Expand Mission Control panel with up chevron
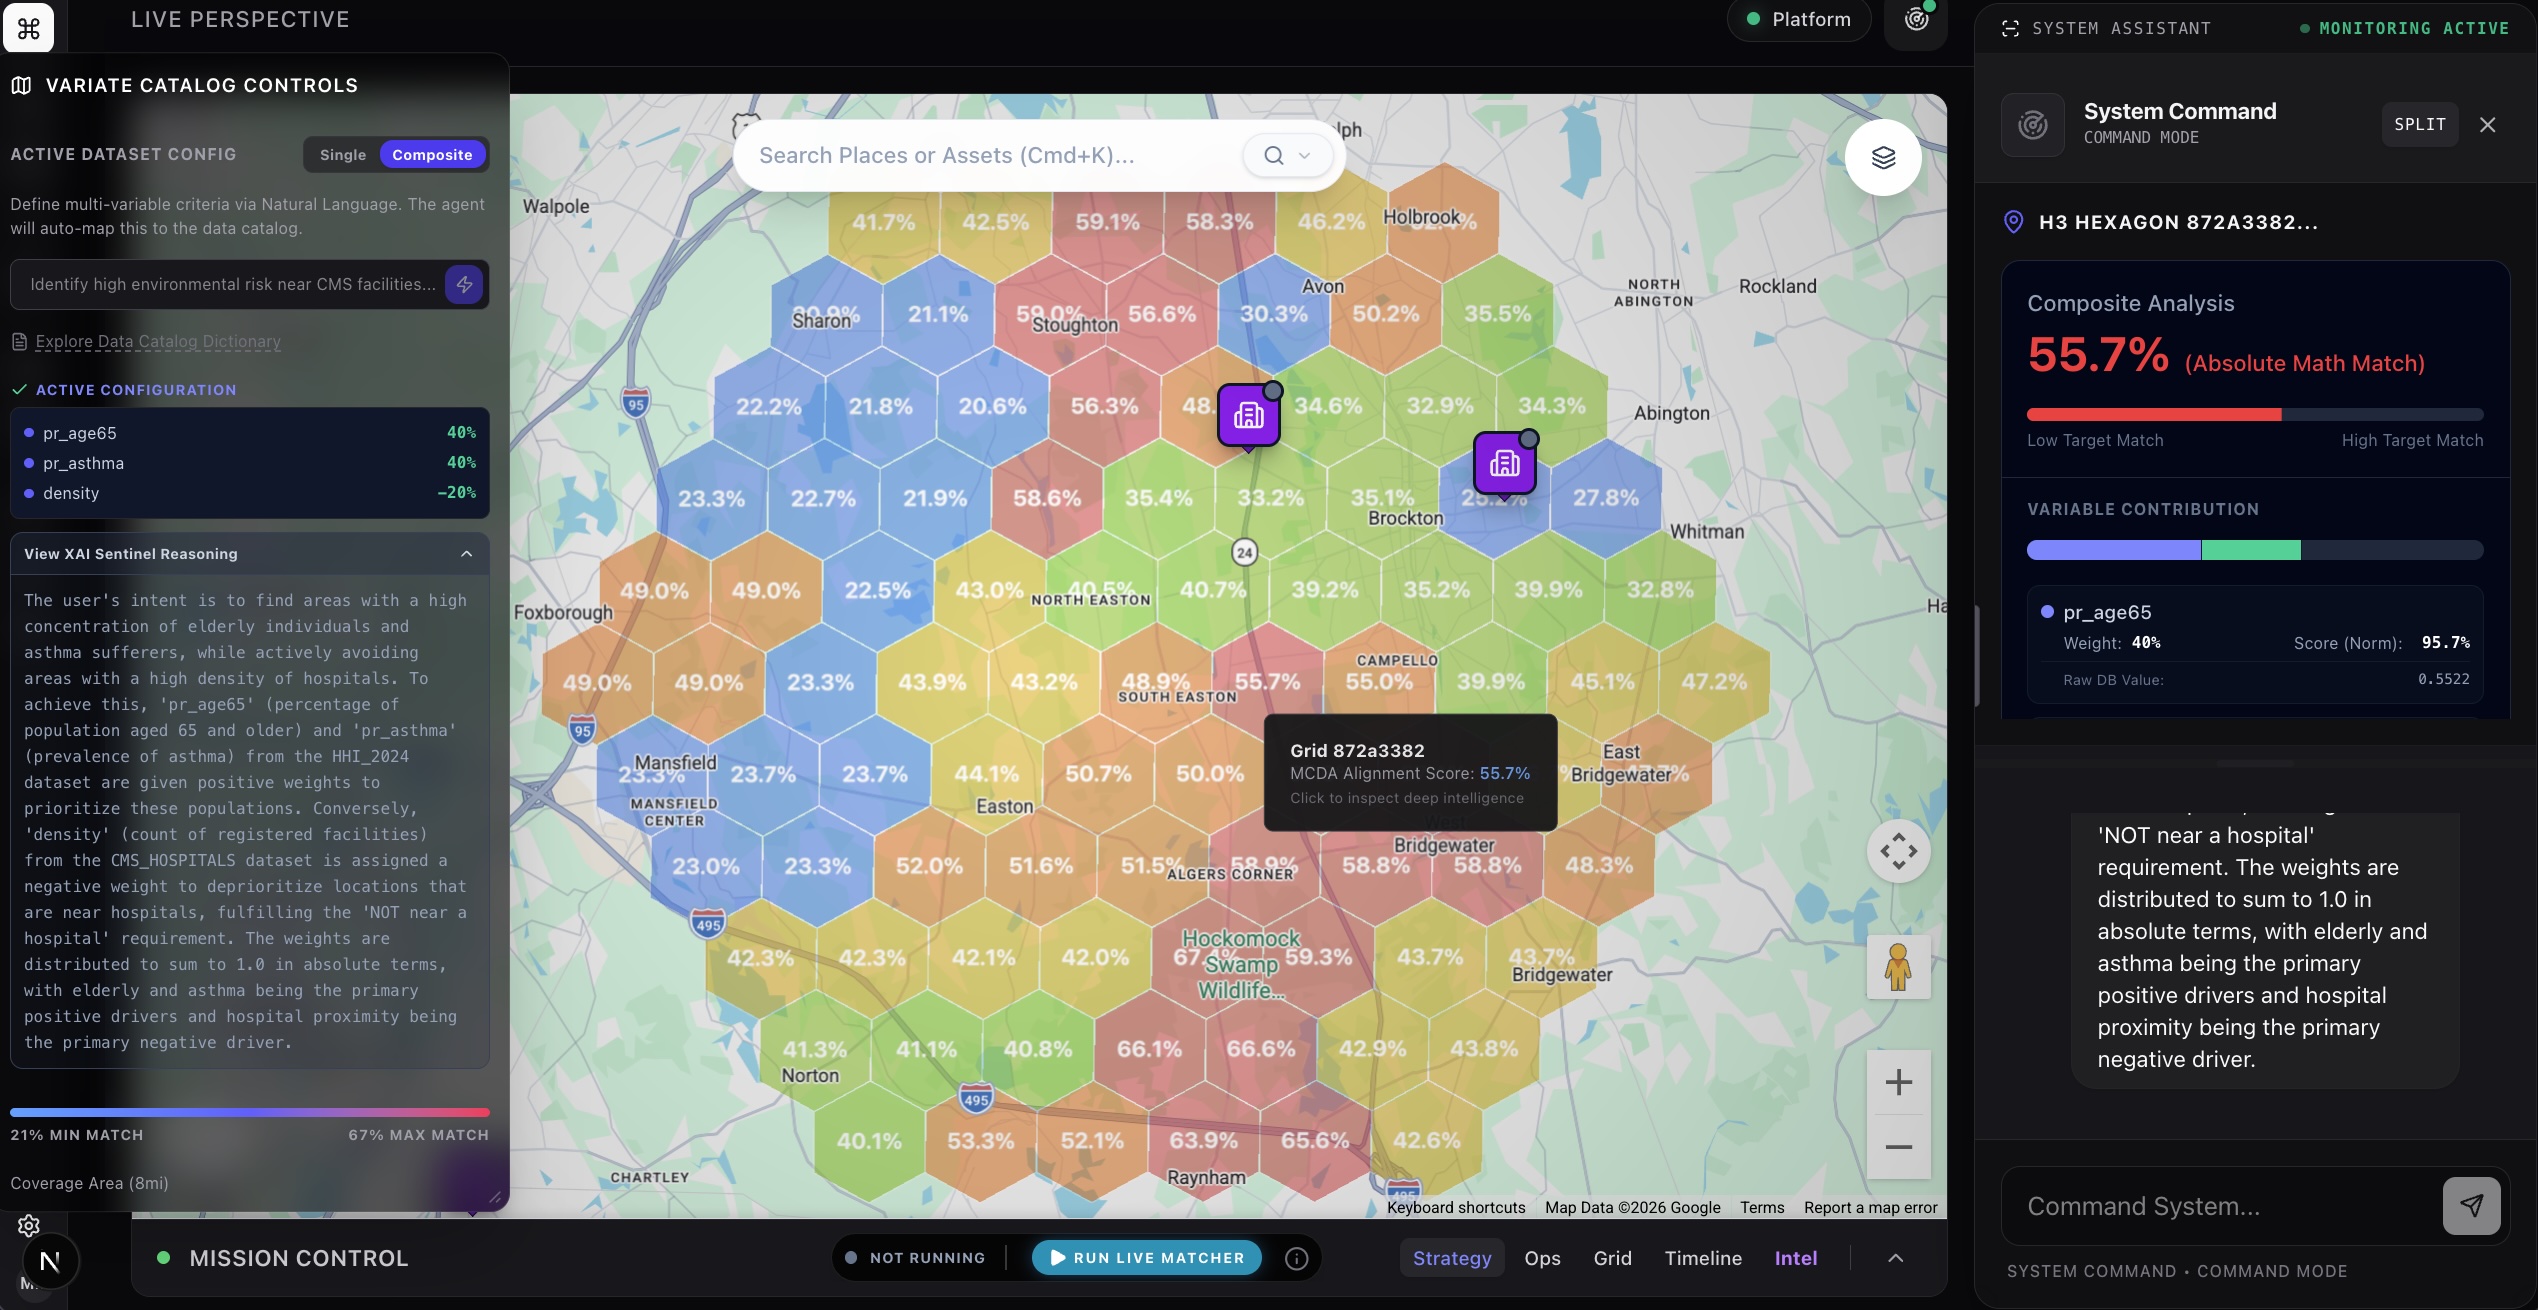The height and width of the screenshot is (1310, 2538). [1895, 1259]
